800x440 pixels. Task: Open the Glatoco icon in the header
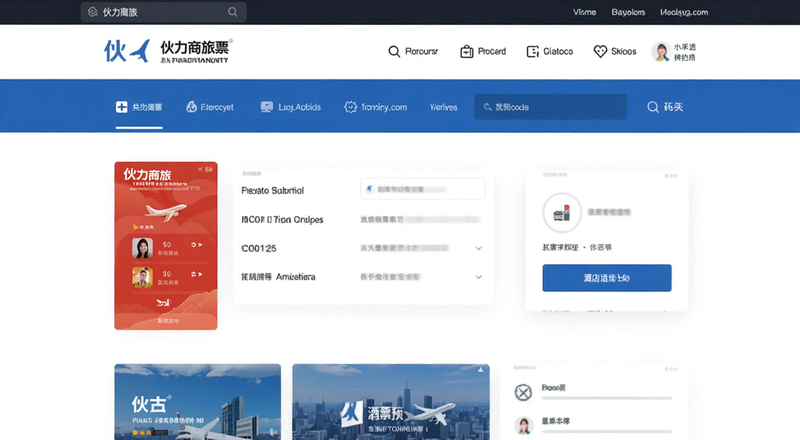pyautogui.click(x=533, y=52)
